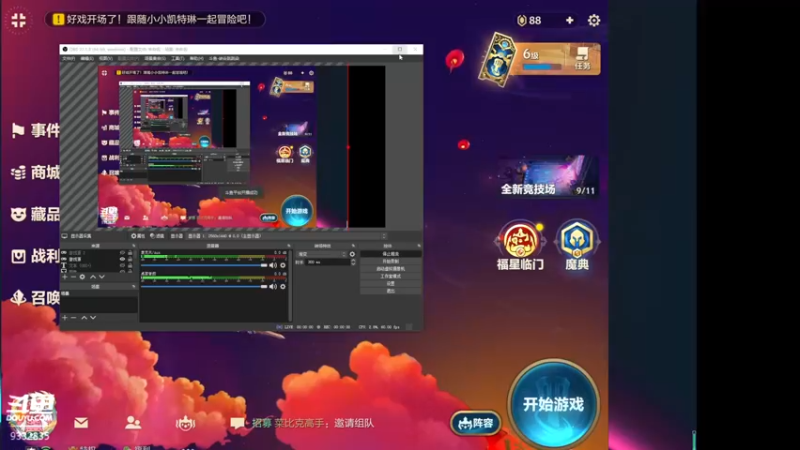Mute the 桌面音频 track speaker icon

pyautogui.click(x=273, y=287)
